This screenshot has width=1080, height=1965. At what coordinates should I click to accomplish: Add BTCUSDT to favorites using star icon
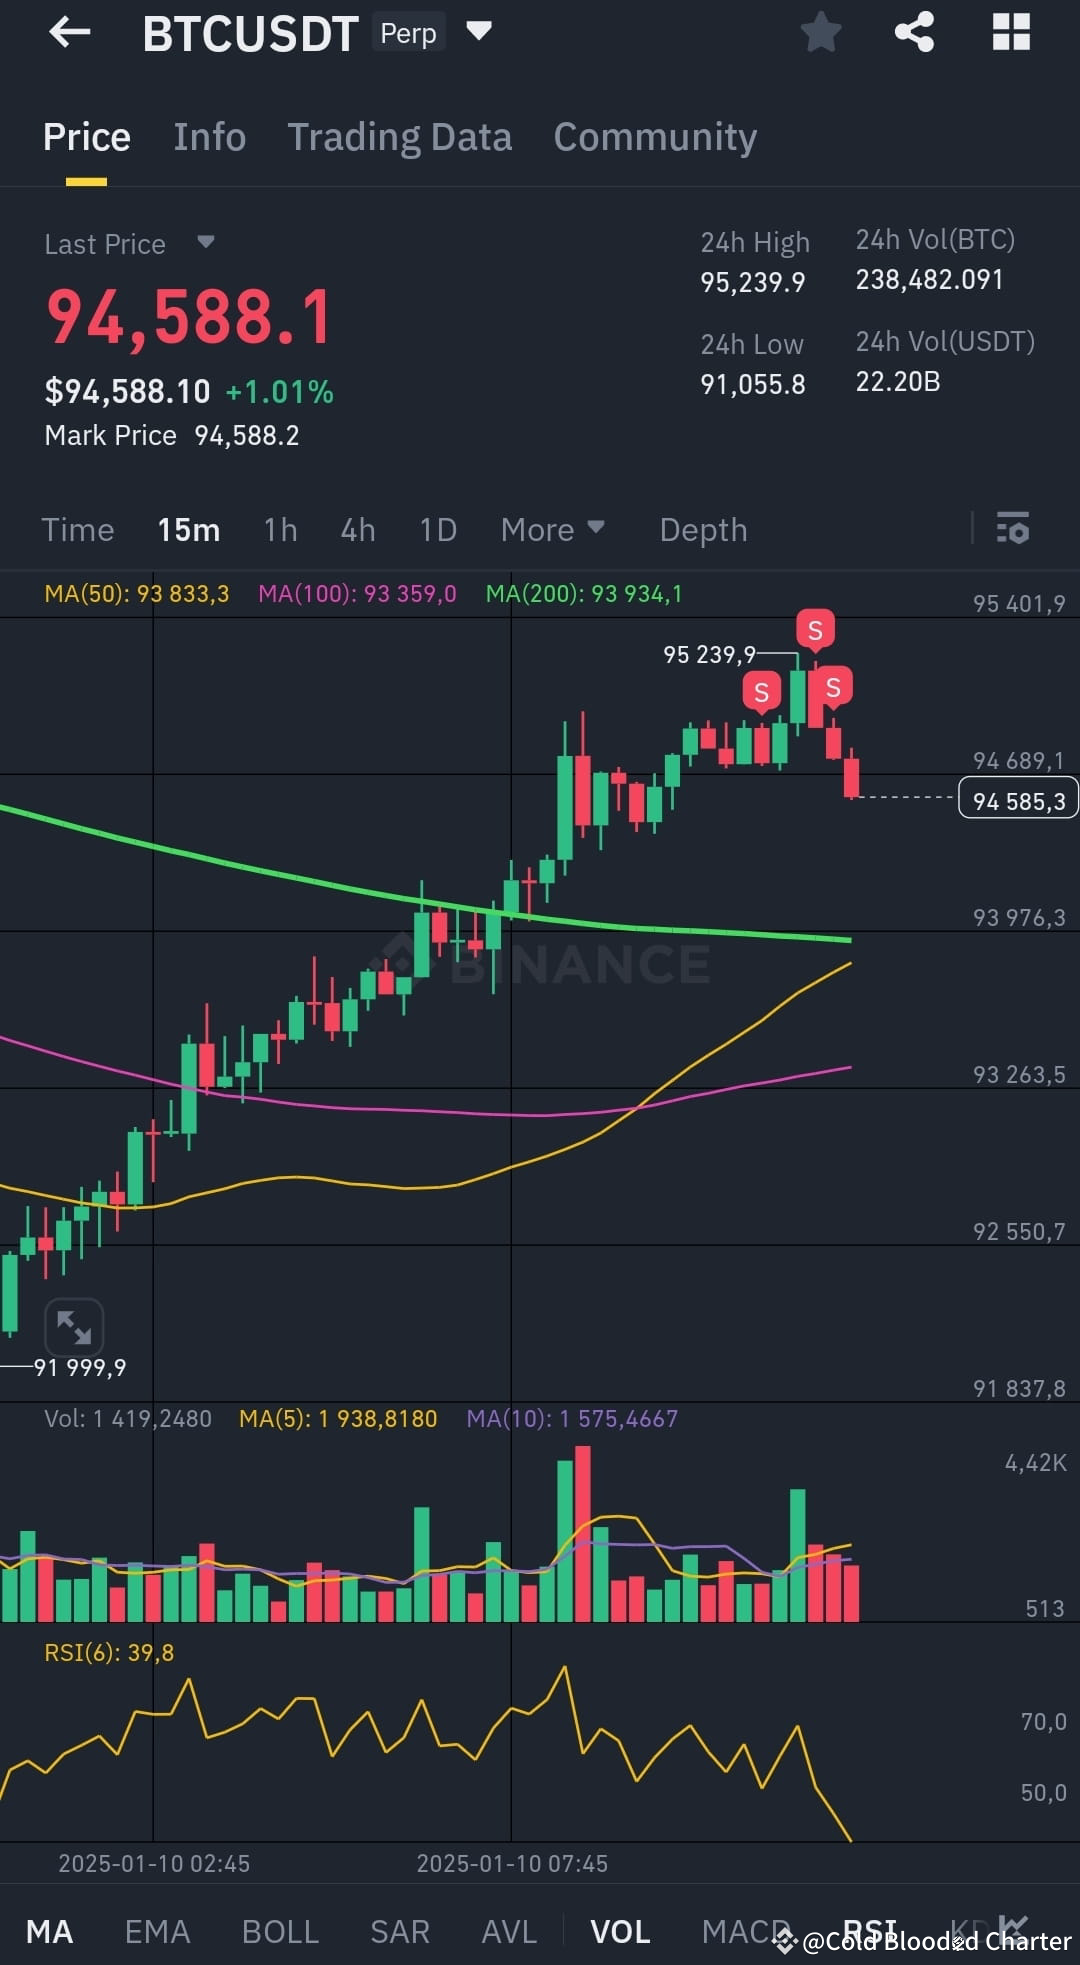pyautogui.click(x=820, y=32)
